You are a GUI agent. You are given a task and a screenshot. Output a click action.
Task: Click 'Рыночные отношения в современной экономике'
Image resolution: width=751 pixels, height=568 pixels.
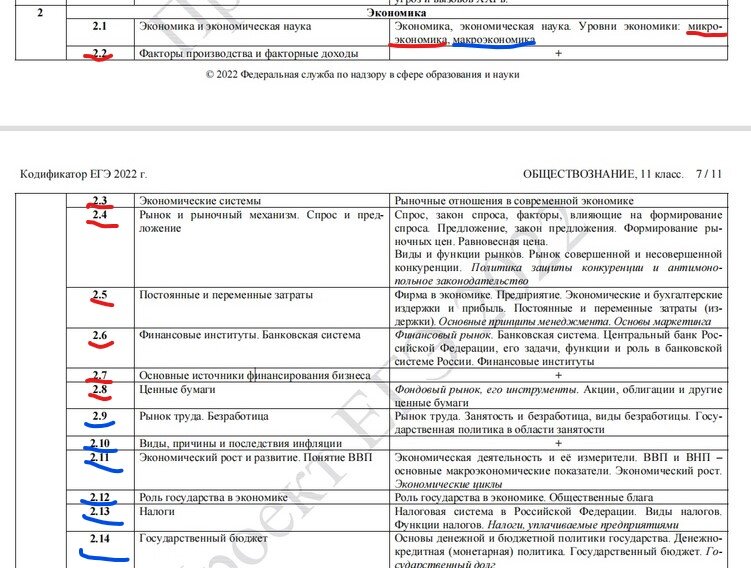click(x=514, y=201)
